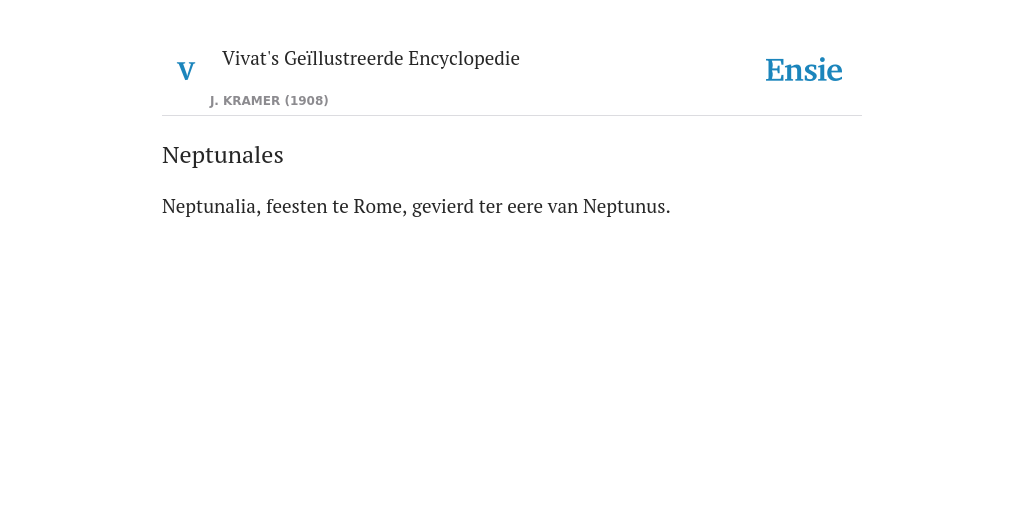
Task: Click the KRAMER surname in the byline
Action: 251,101
